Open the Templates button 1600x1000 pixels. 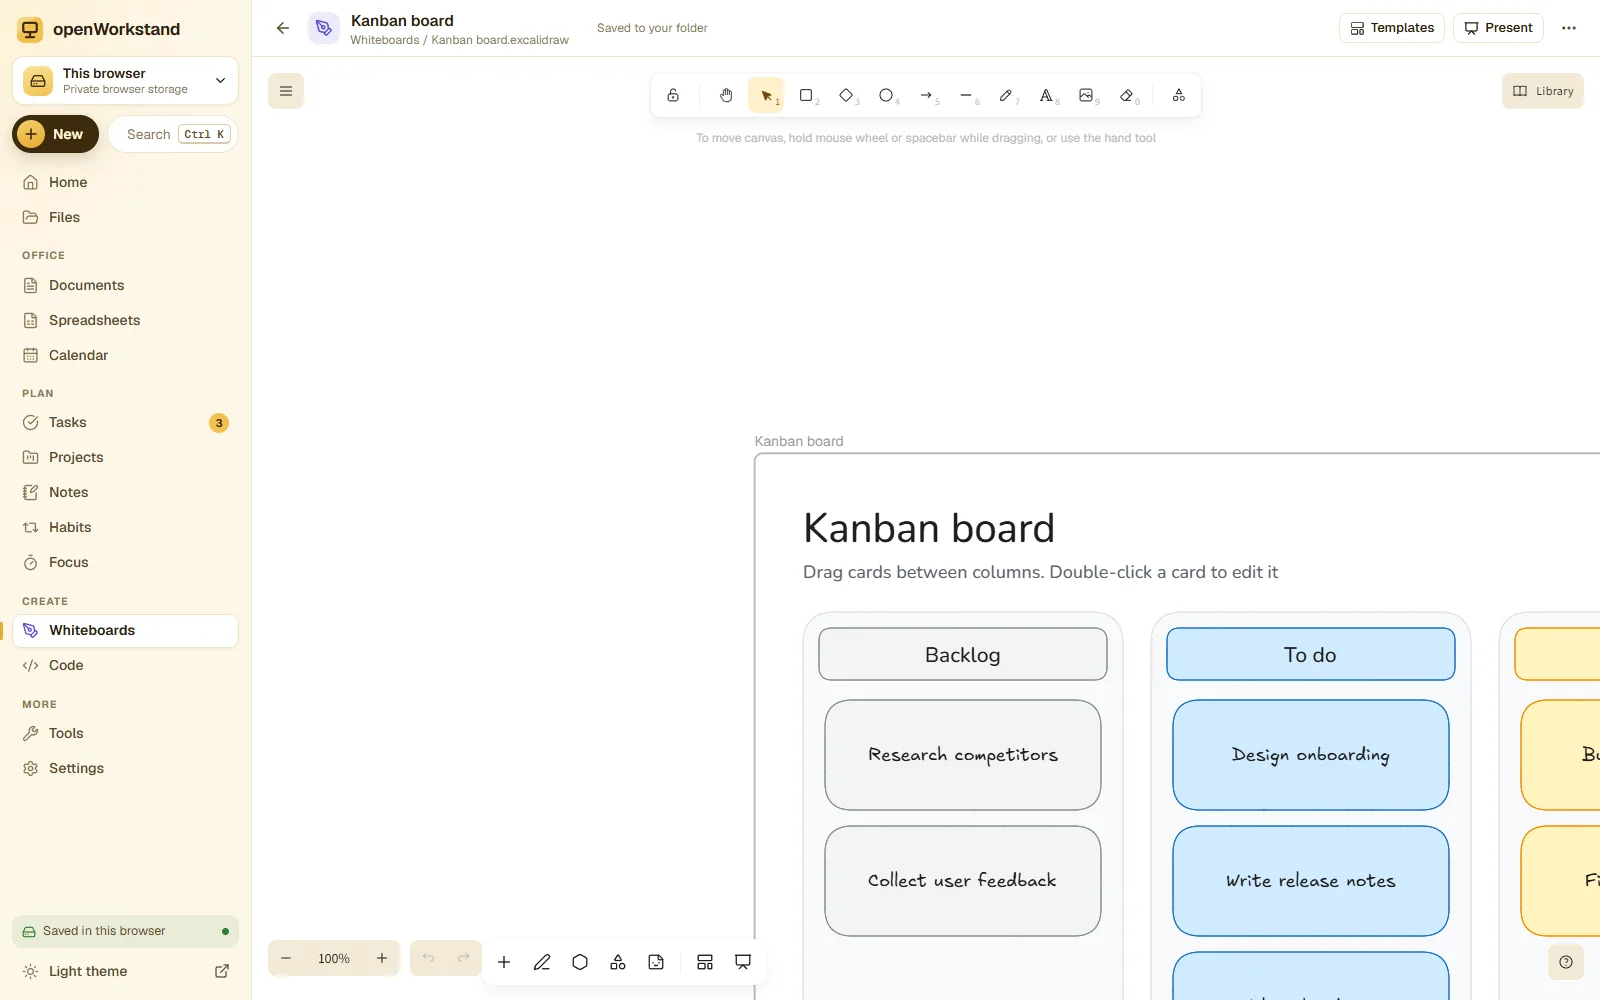(x=1392, y=28)
